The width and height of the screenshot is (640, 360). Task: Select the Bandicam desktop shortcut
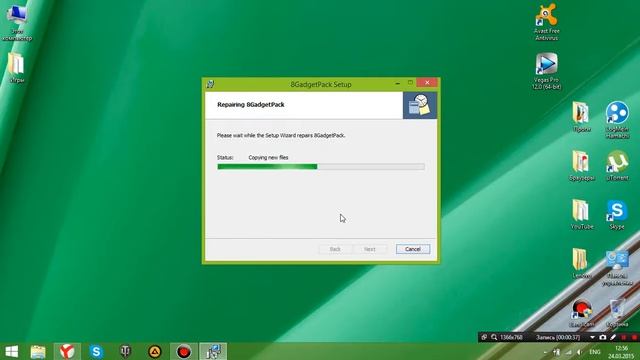[x=581, y=313]
